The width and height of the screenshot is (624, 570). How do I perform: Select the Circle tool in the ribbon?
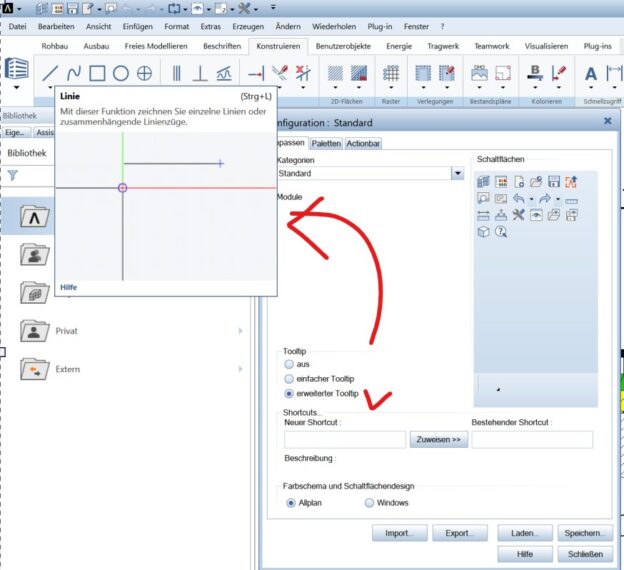(x=120, y=73)
